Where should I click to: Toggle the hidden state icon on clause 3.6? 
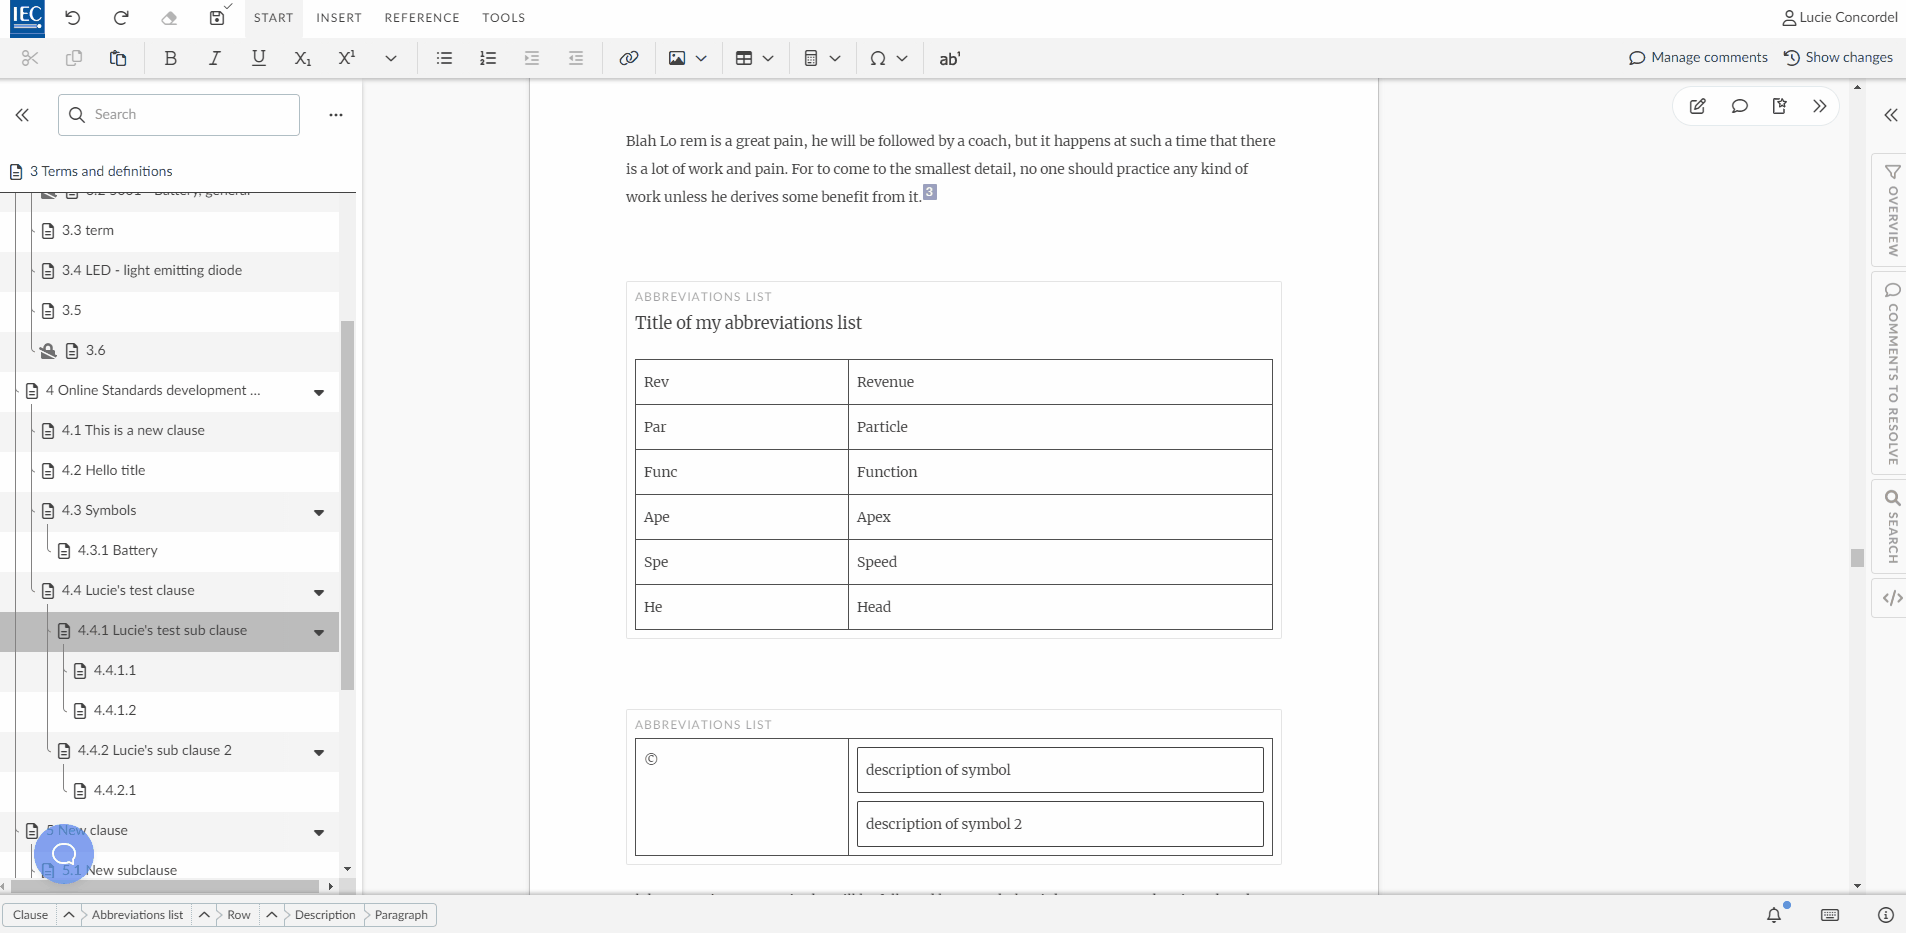pyautogui.click(x=48, y=351)
